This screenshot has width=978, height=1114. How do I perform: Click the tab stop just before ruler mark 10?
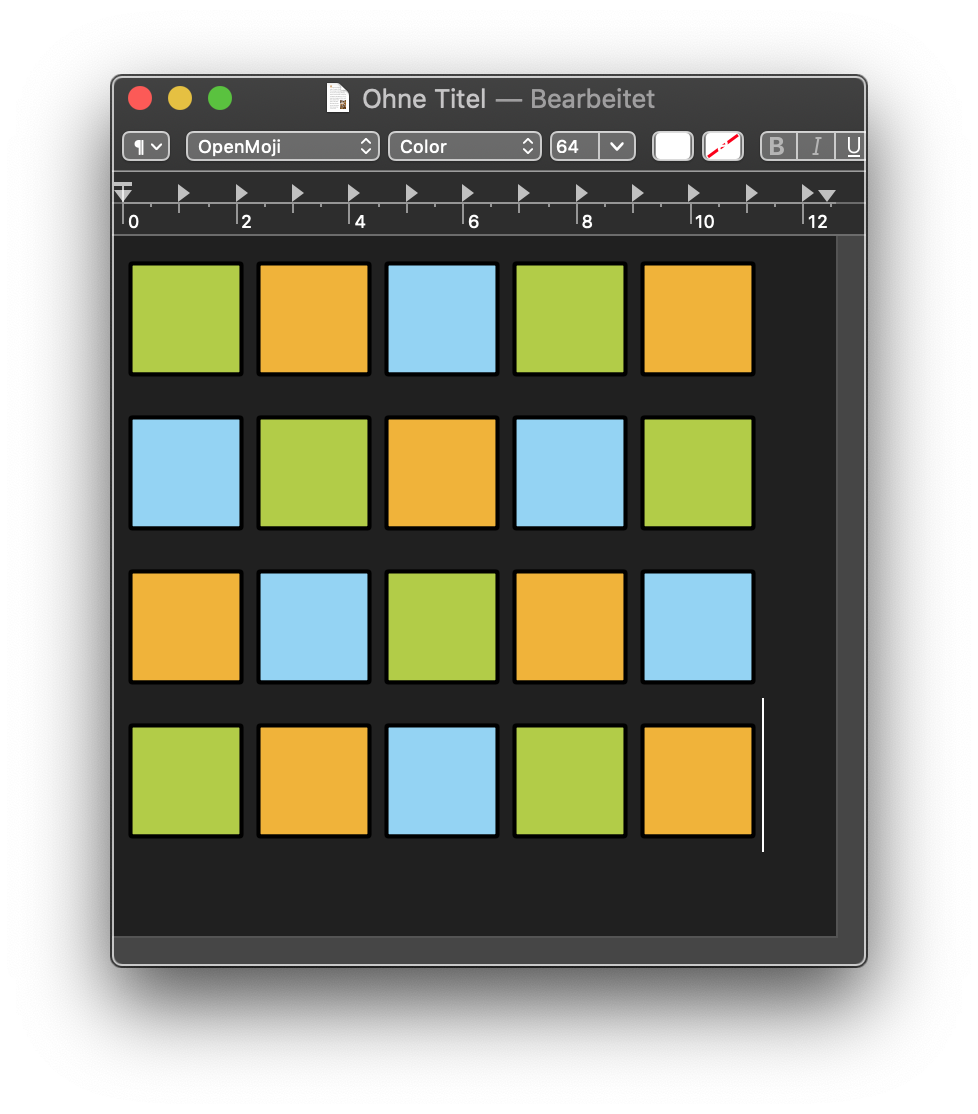coord(693,193)
